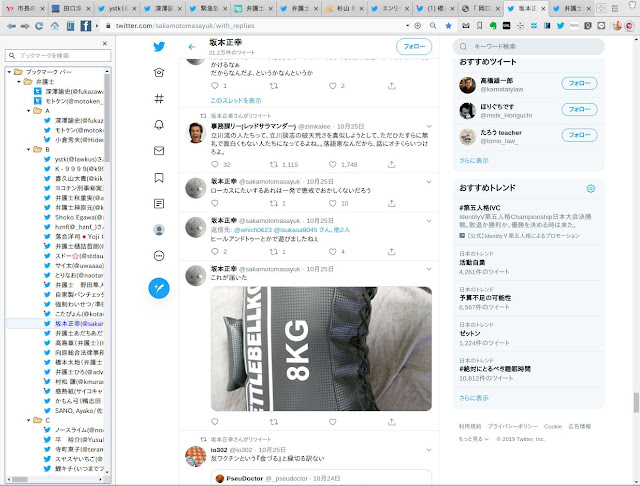Reply to the tweet with 32 replies

pos(215,164)
